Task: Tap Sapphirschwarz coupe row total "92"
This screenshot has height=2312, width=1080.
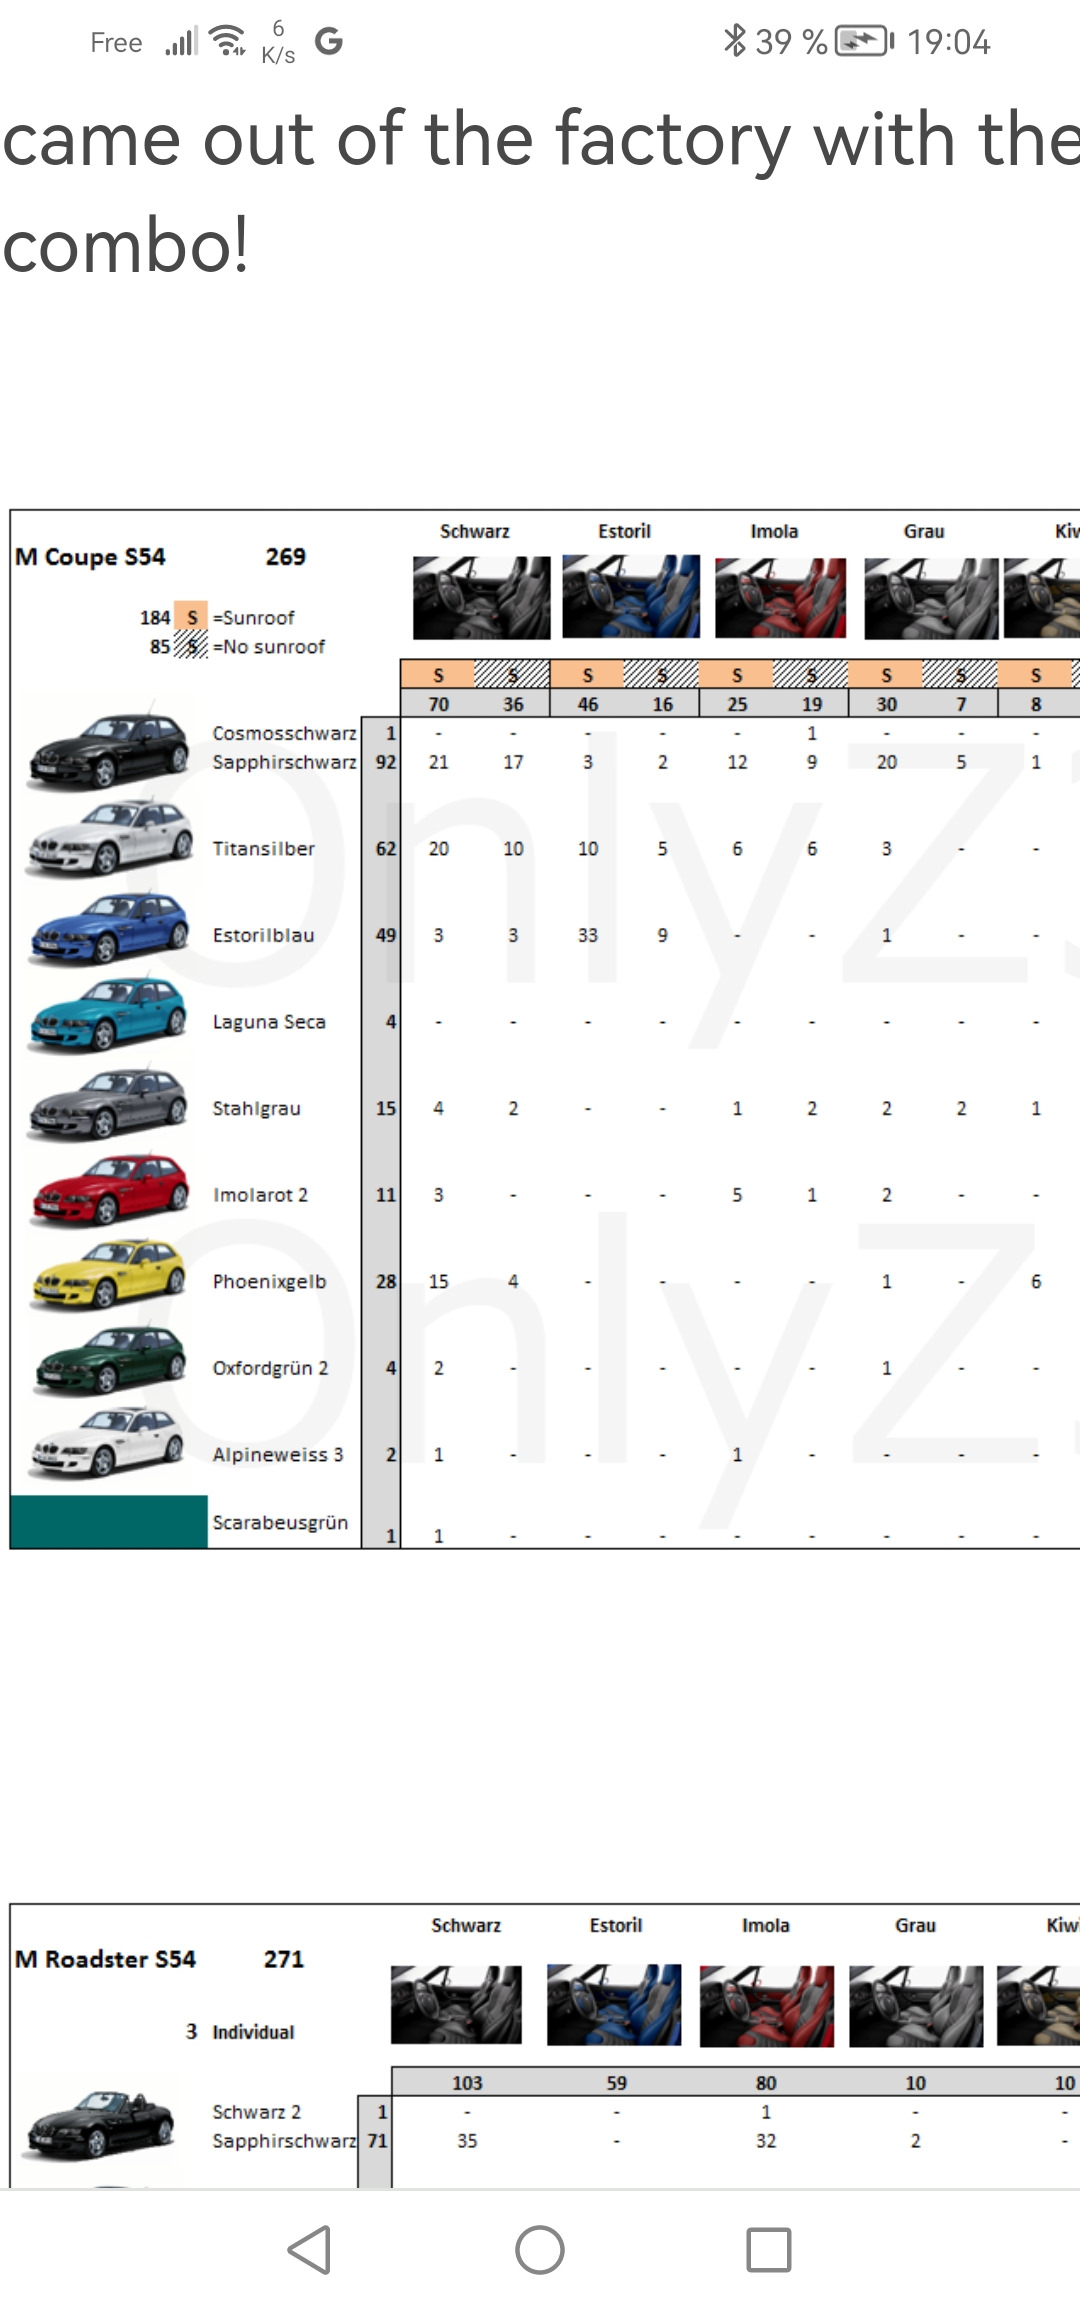Action: coord(386,762)
